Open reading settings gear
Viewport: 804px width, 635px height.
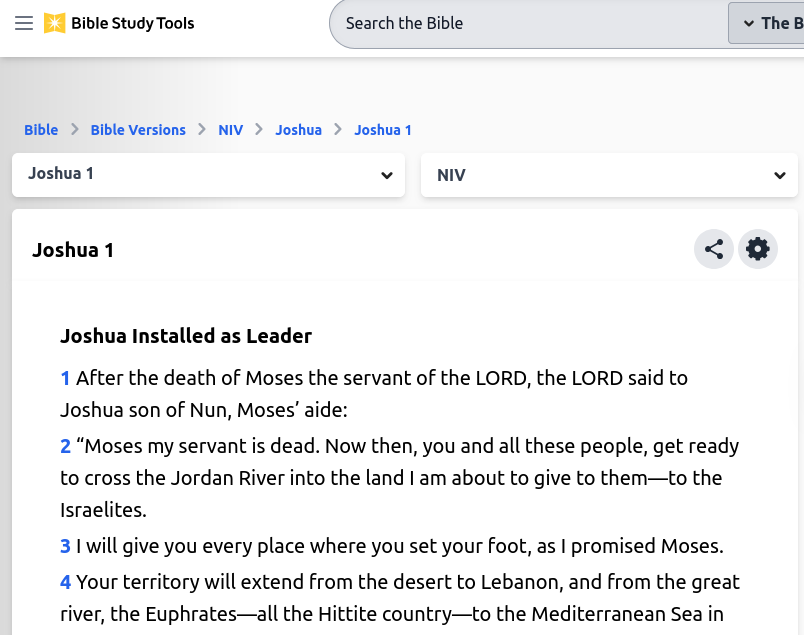click(x=758, y=249)
